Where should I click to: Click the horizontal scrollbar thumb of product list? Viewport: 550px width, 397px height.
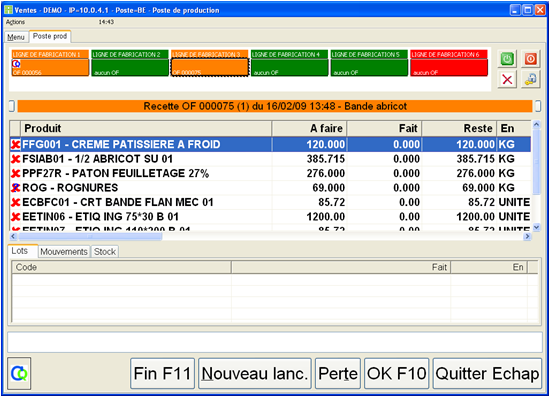[x=90, y=236]
